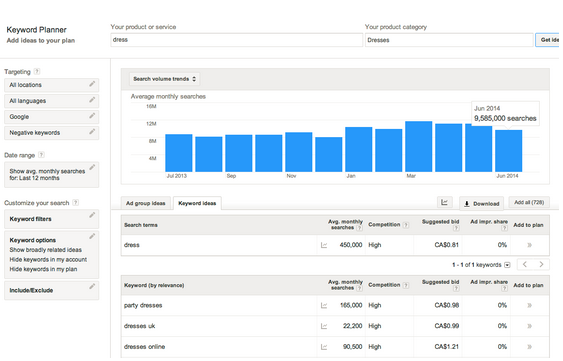The image size is (563, 361).
Task: Select the Keyword ideas tab
Action: click(x=197, y=203)
